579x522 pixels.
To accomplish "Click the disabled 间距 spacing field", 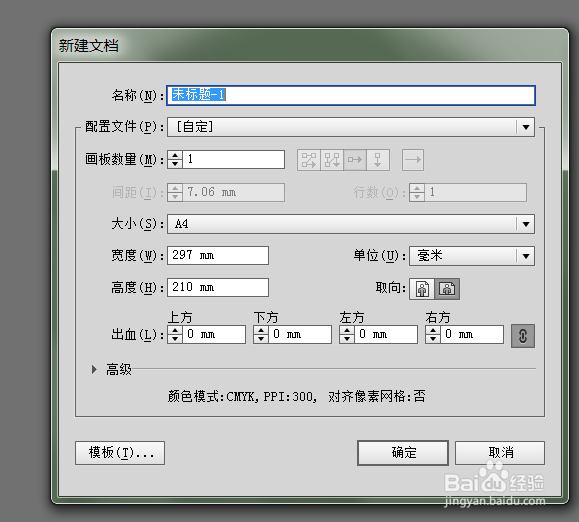I will 233,192.
